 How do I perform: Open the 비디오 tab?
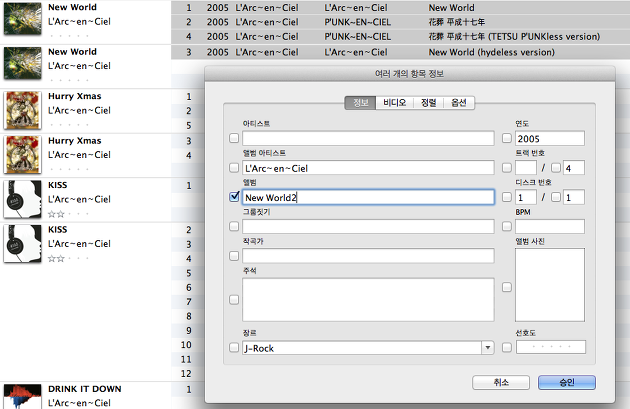tap(395, 103)
